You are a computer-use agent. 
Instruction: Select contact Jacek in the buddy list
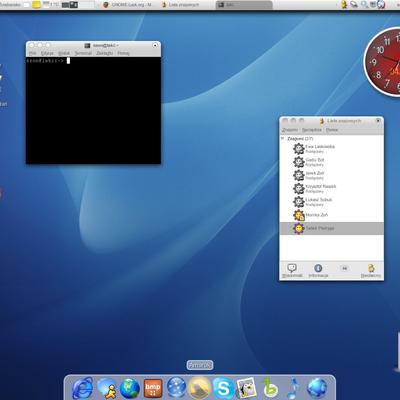pyautogui.click(x=332, y=175)
